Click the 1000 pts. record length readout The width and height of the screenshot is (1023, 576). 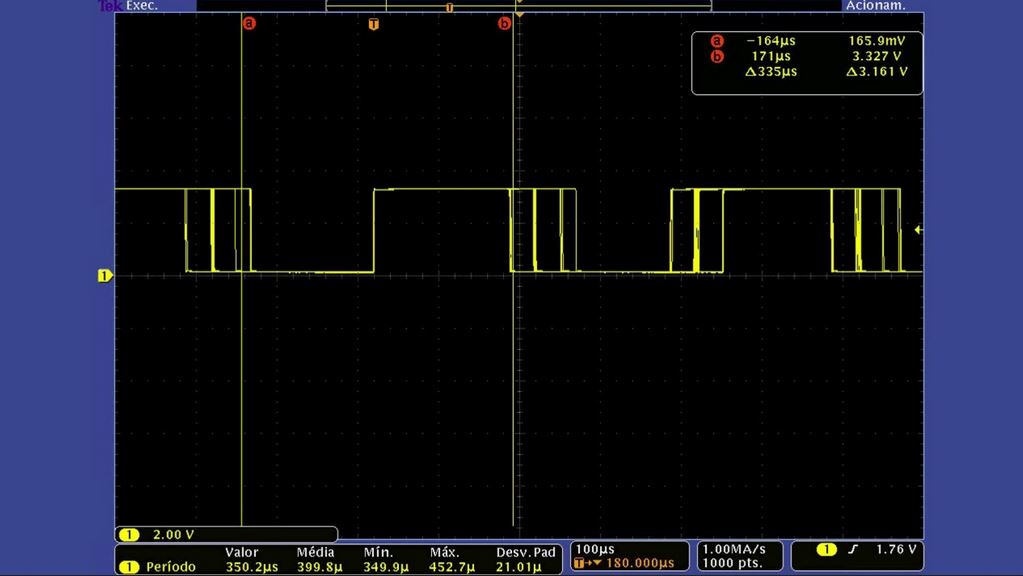pyautogui.click(x=732, y=562)
